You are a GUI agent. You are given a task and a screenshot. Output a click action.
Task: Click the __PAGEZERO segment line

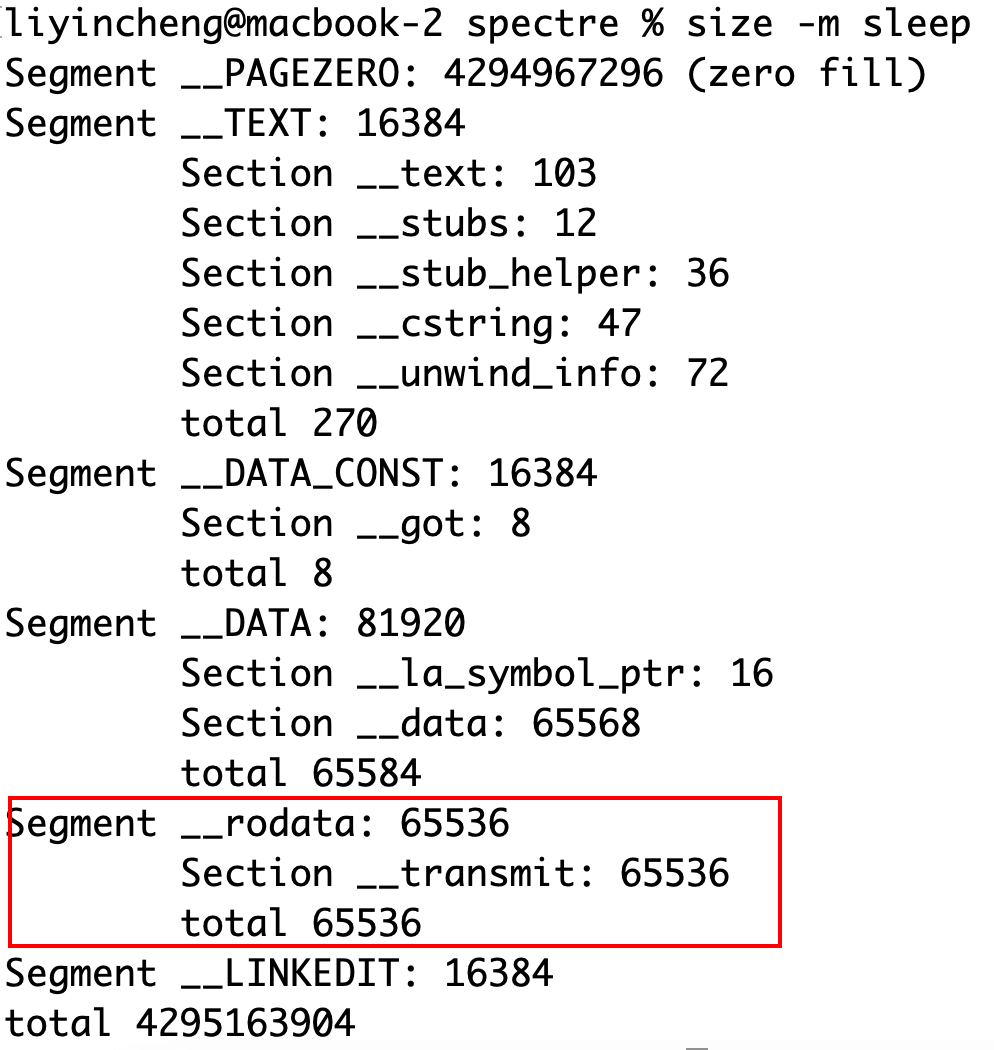pyautogui.click(x=467, y=74)
